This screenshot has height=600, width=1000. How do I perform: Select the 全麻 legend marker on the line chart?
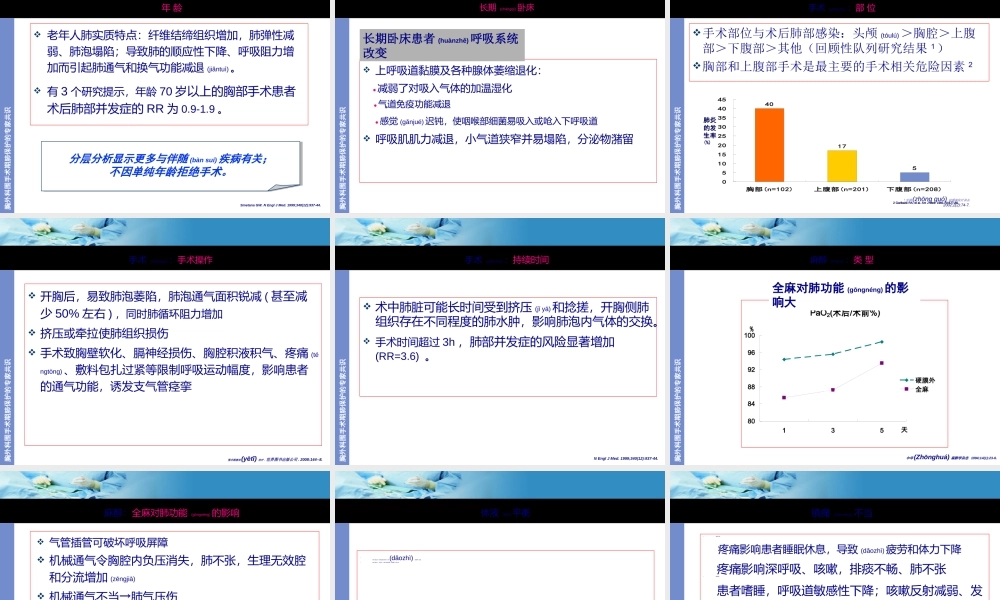pyautogui.click(x=906, y=387)
